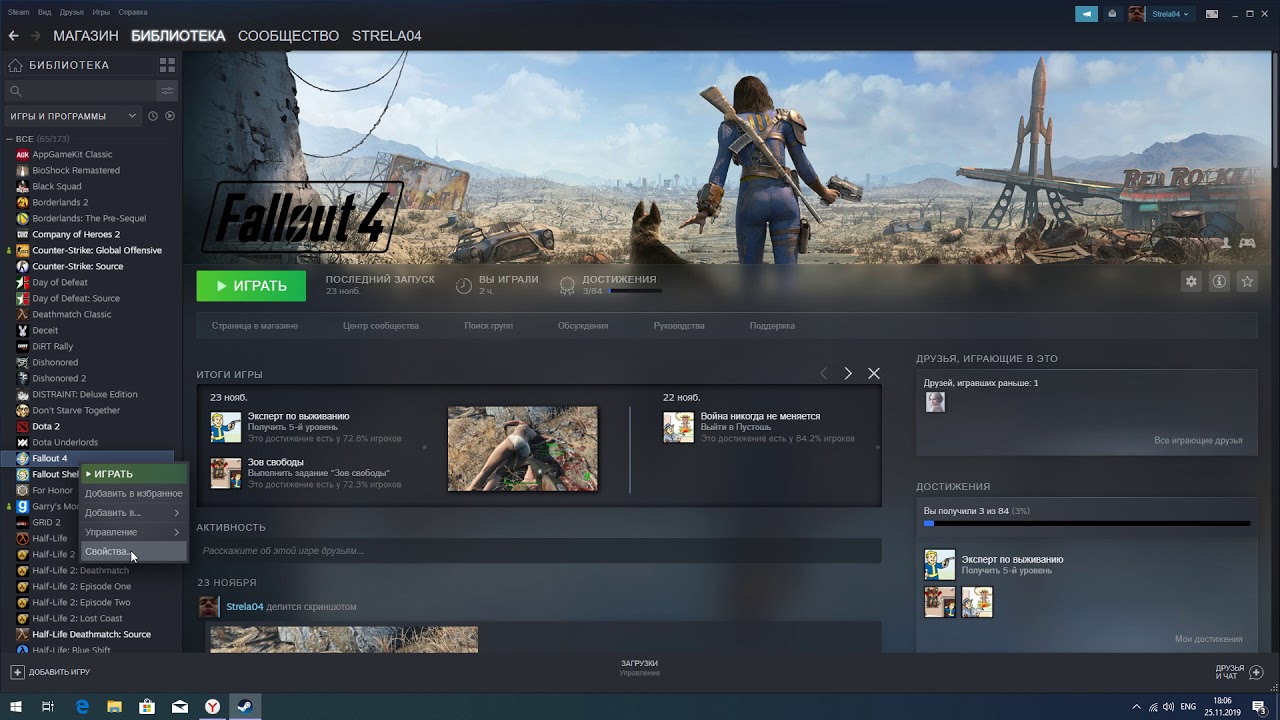1280x720 pixels.
Task: Select Counter-Strike: Global Offensive in list
Action: (97, 250)
